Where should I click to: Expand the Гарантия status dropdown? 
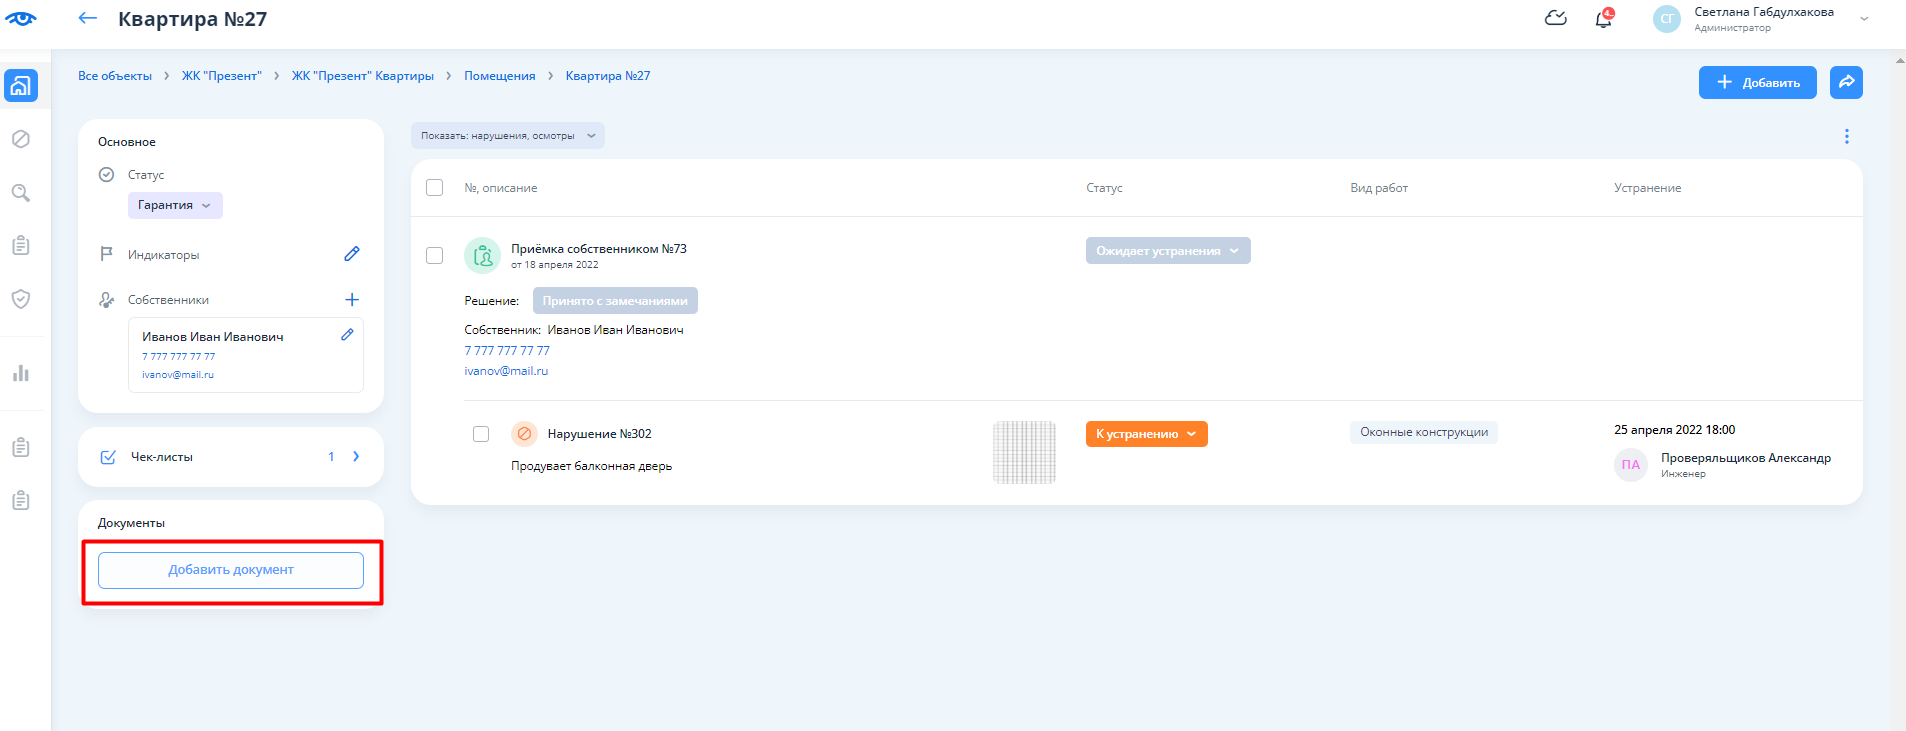tap(175, 205)
